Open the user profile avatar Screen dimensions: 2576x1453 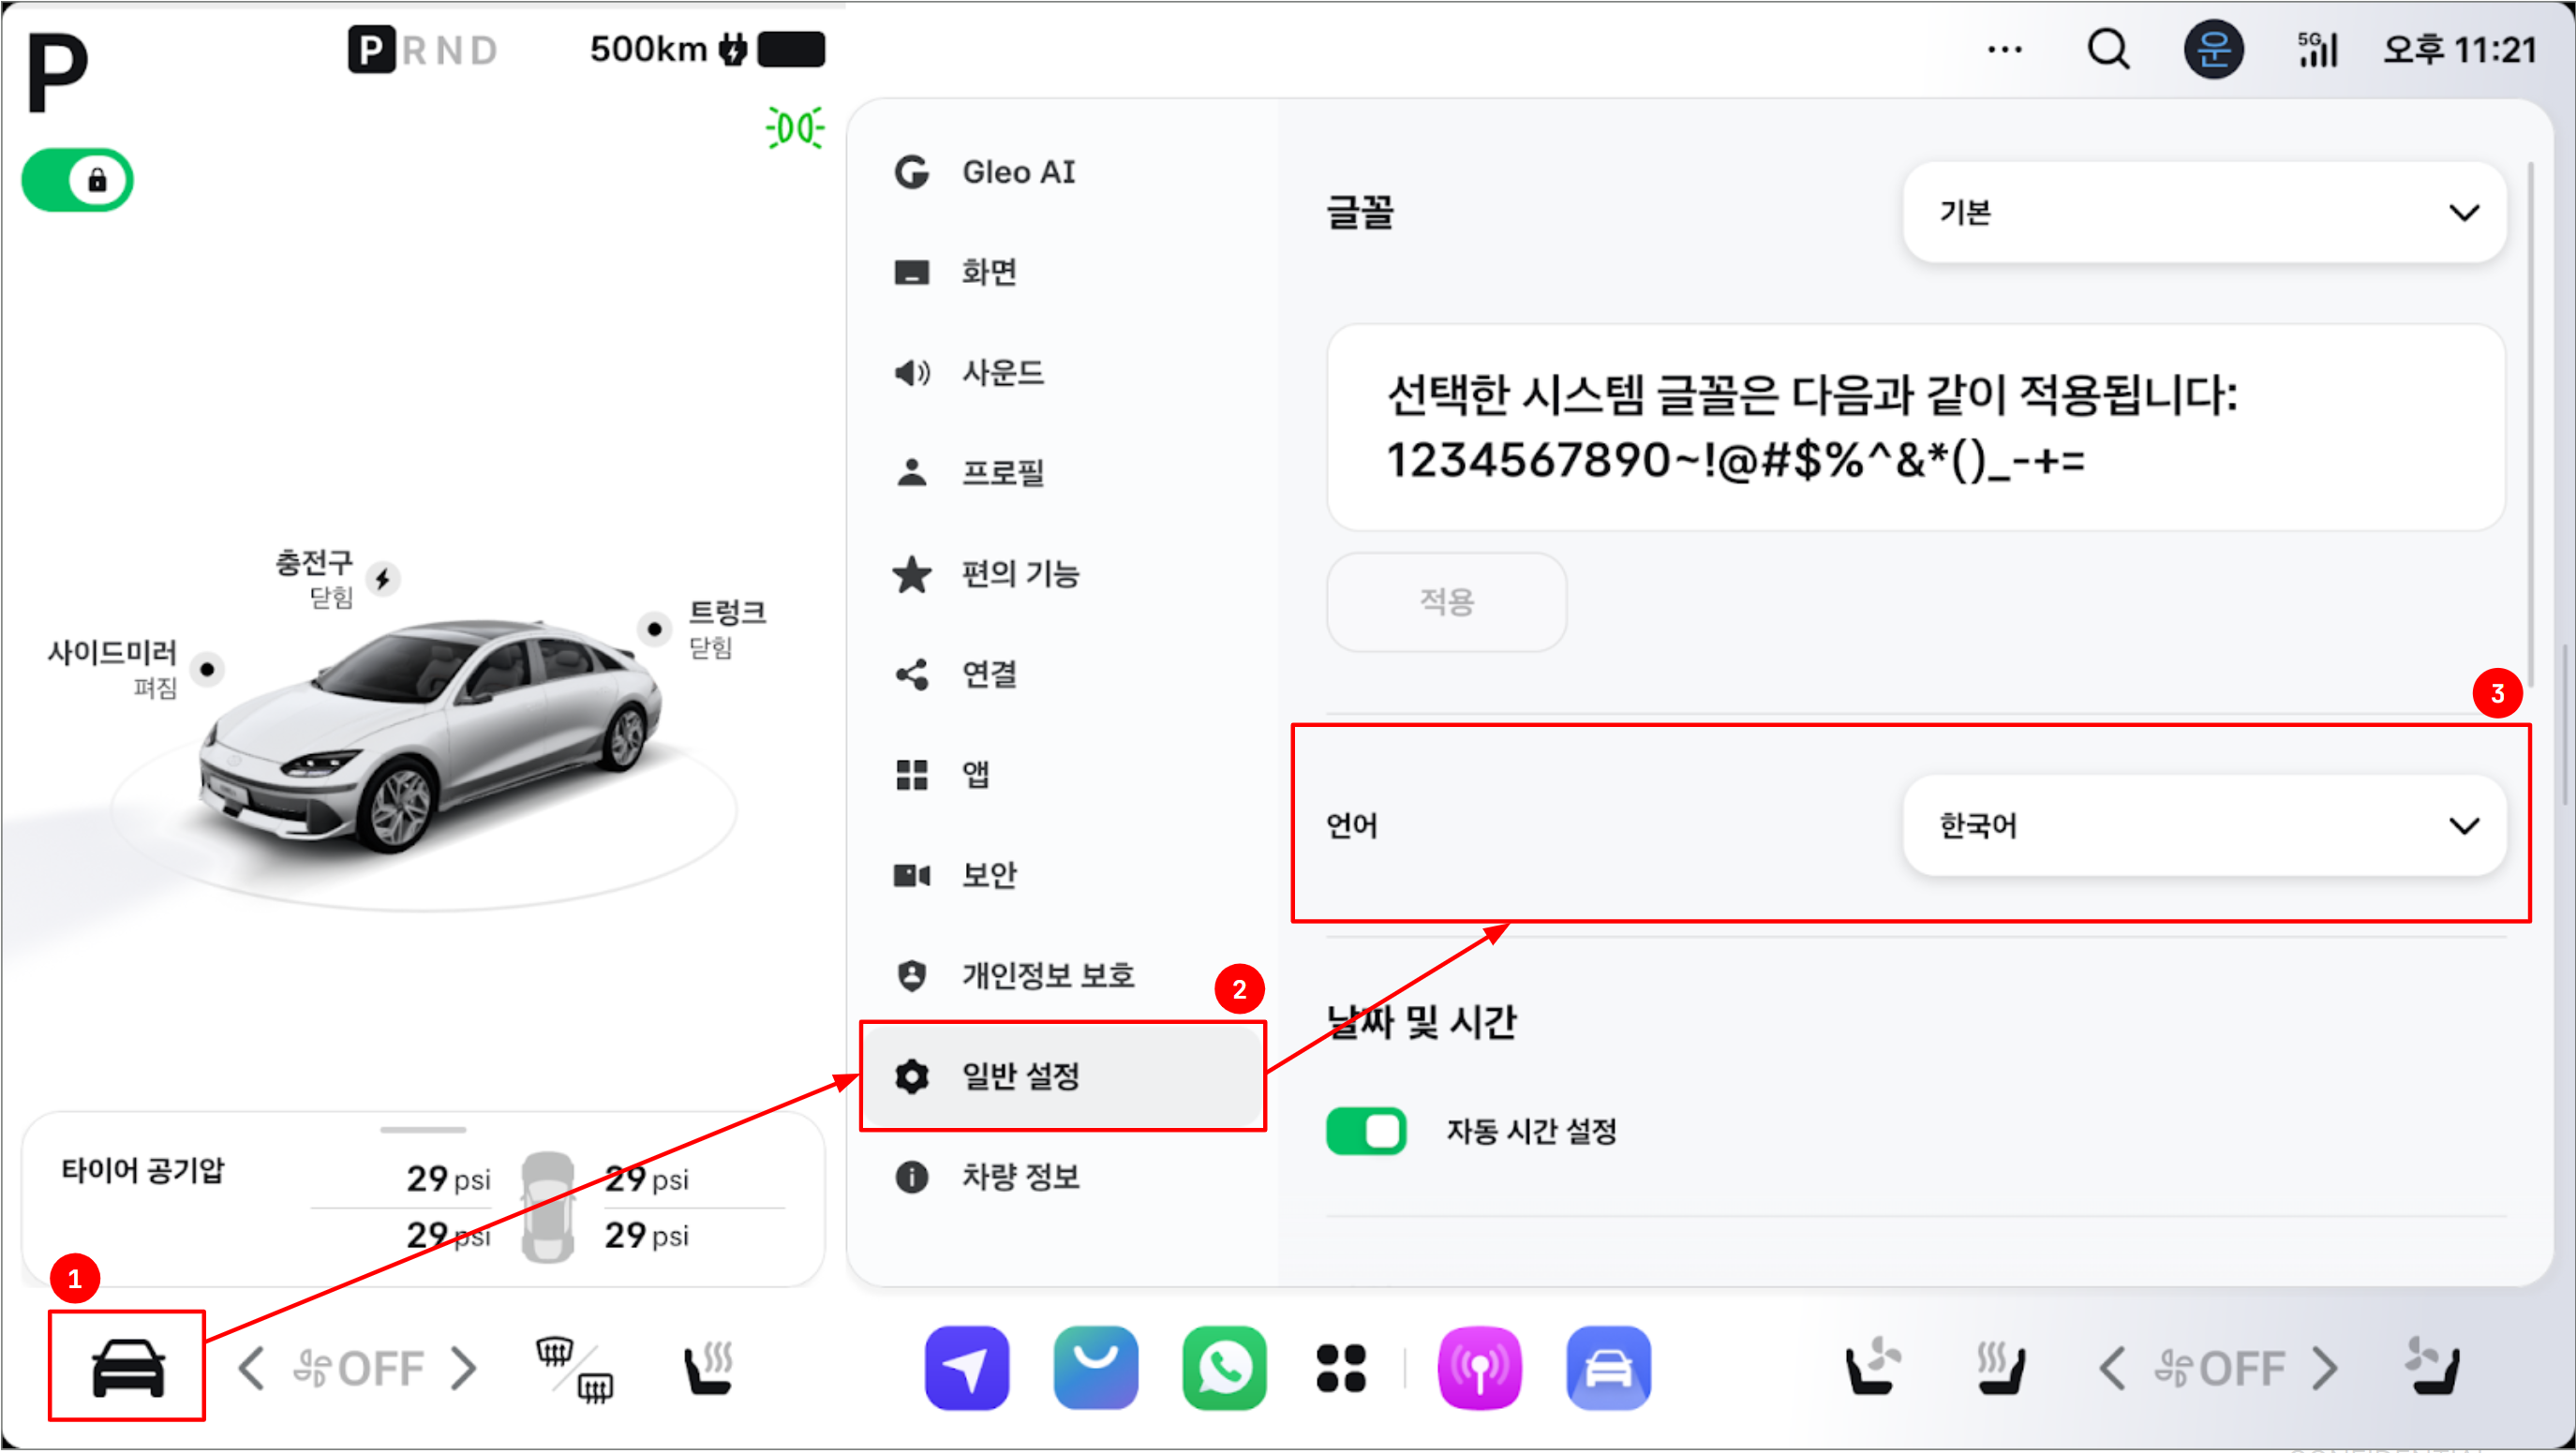click(x=2212, y=49)
